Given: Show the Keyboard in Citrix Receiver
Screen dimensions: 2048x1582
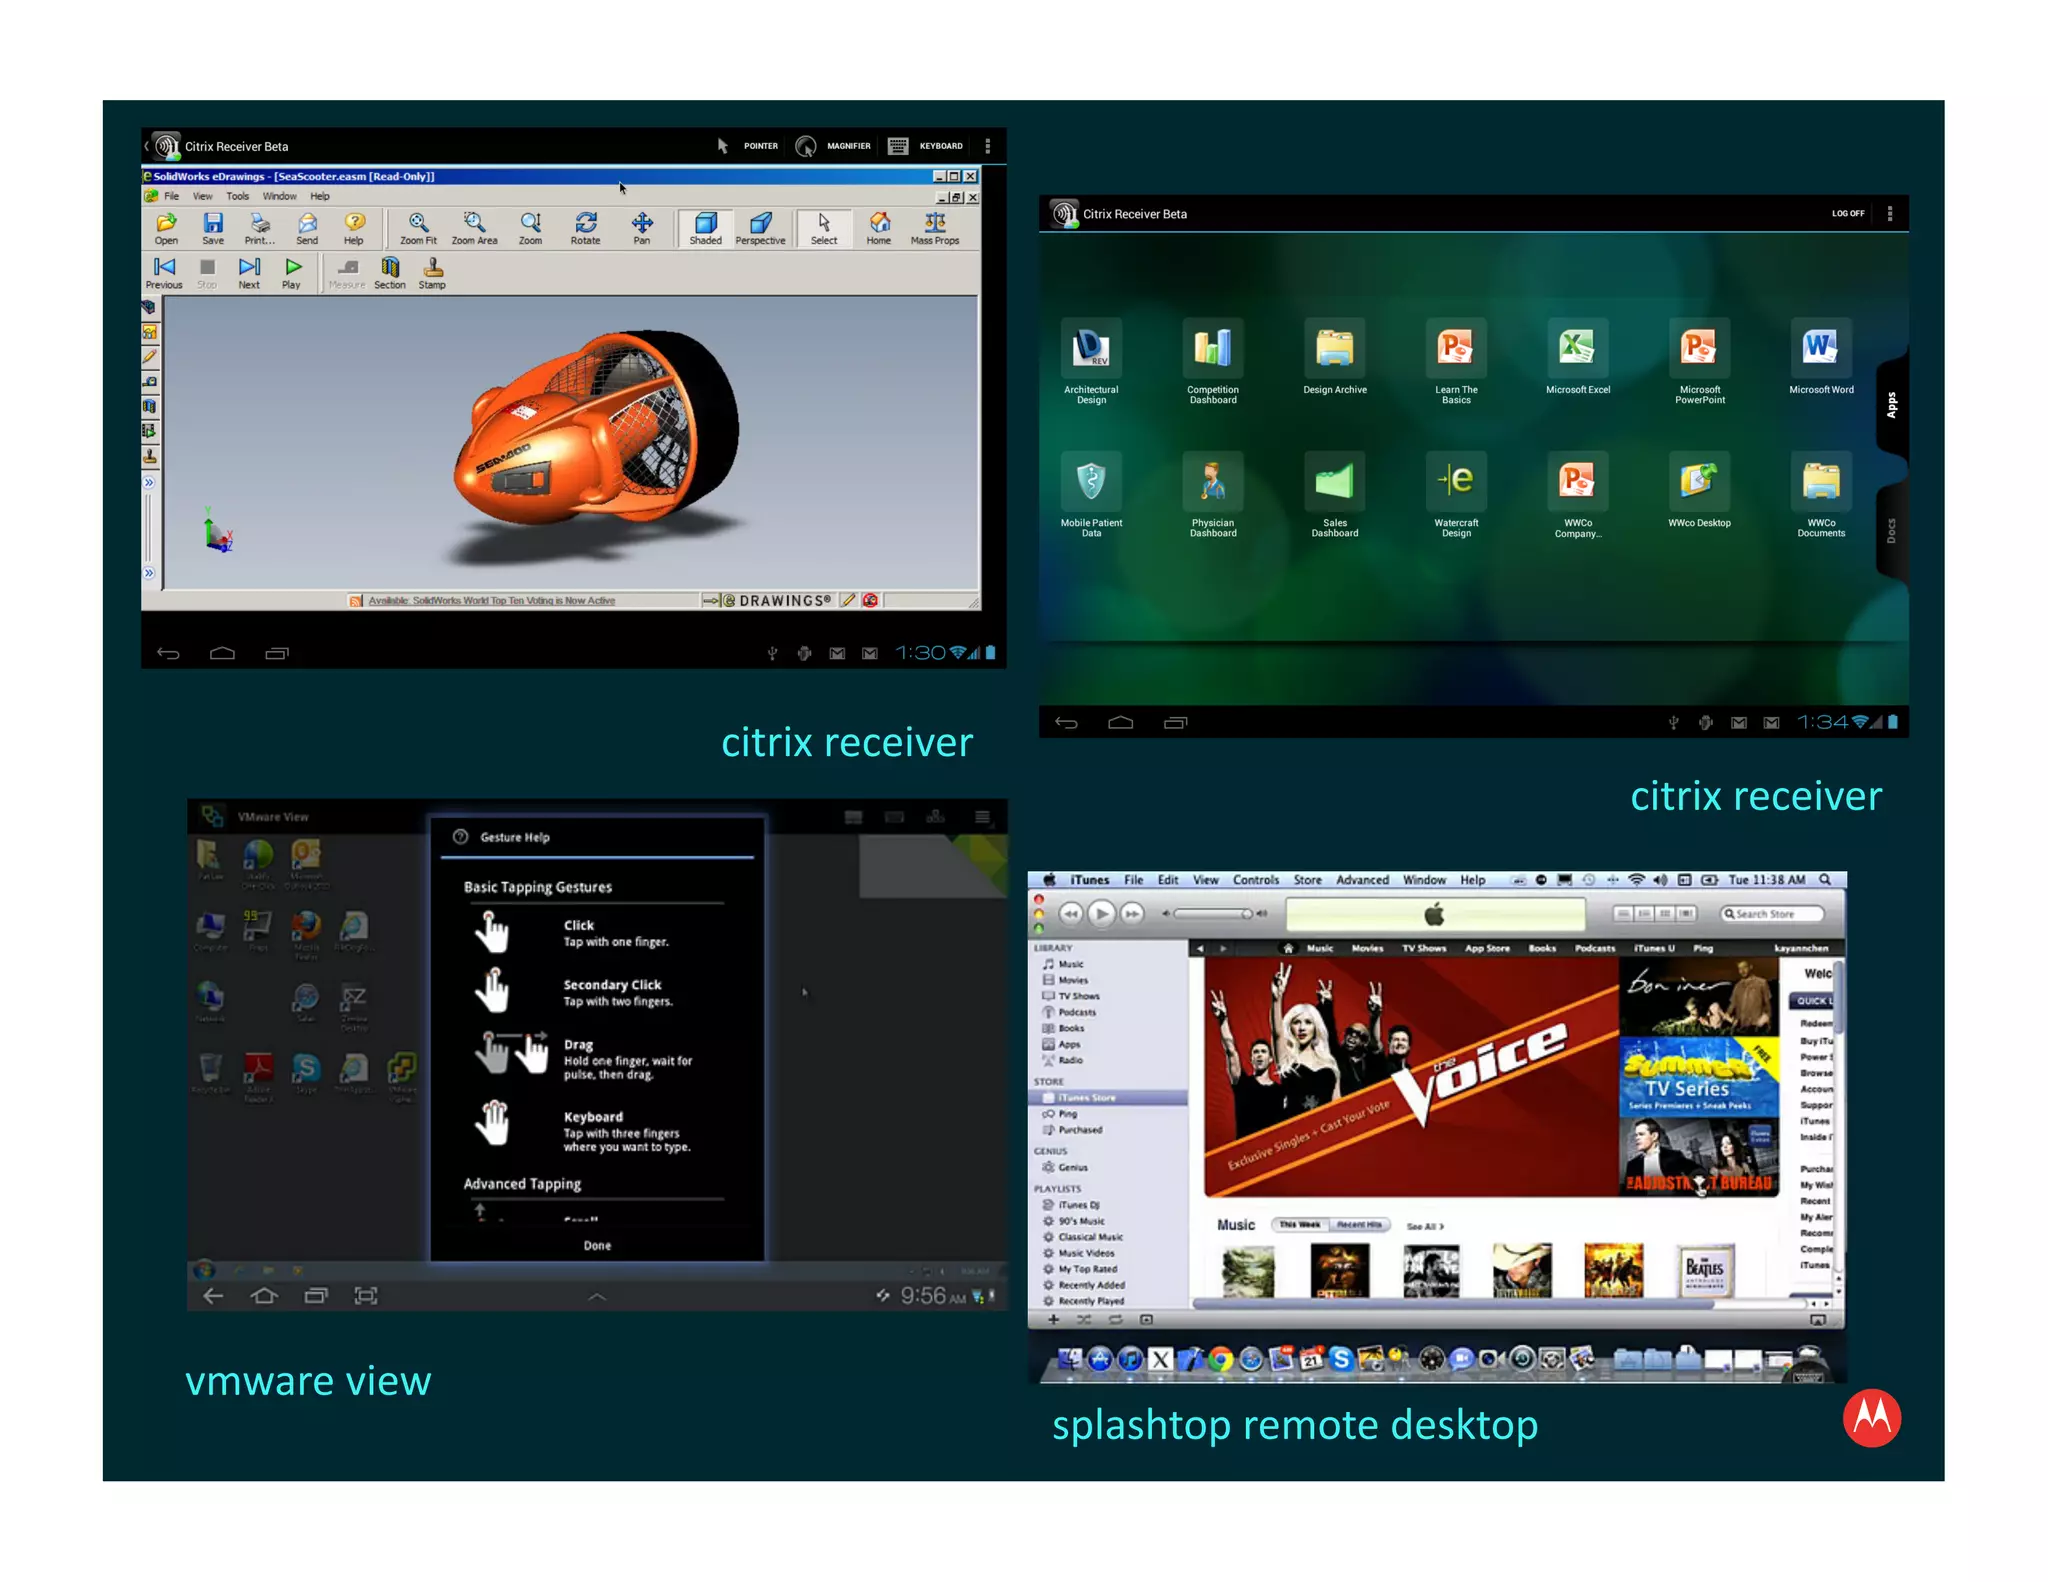Looking at the screenshot, I should pyautogui.click(x=925, y=146).
